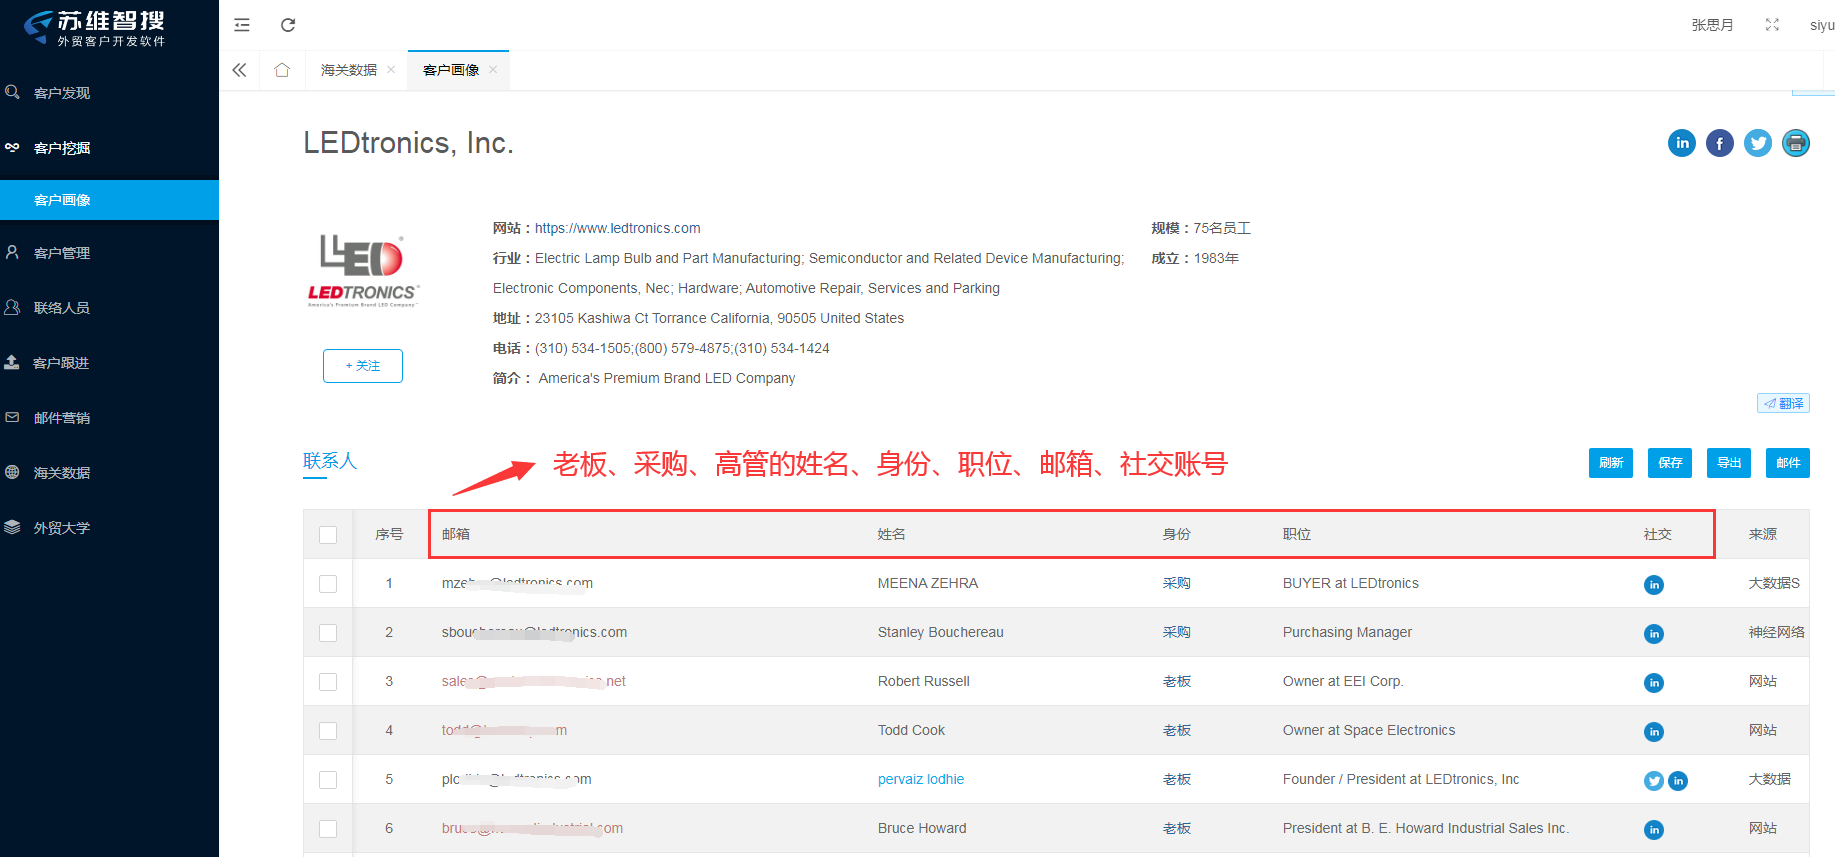1835x857 pixels.
Task: Click the page refresh icon in top bar
Action: (x=288, y=25)
